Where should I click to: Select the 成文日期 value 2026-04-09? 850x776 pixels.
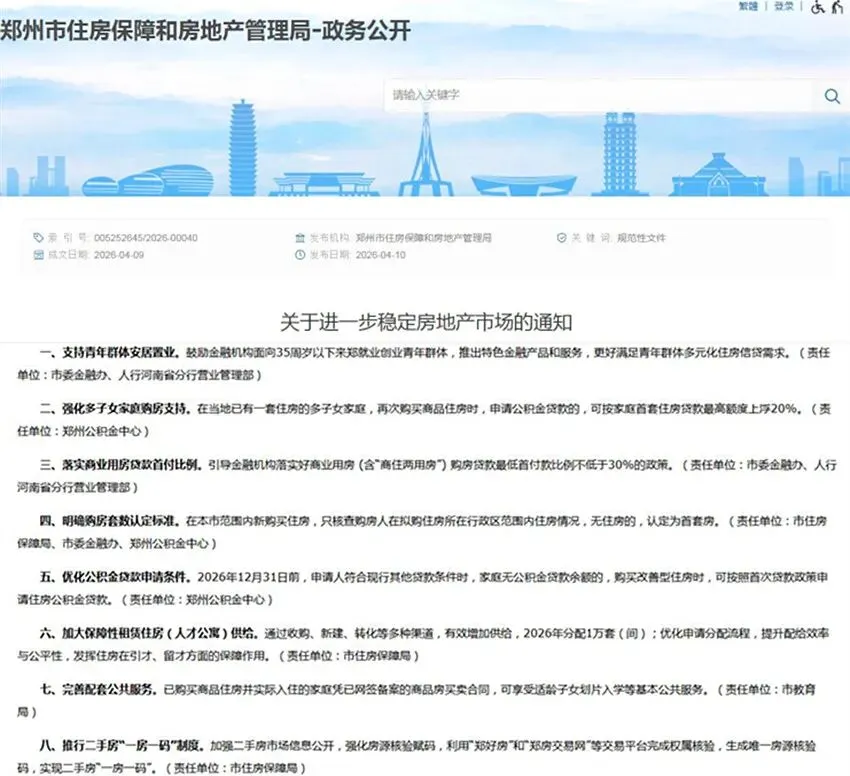tap(119, 255)
